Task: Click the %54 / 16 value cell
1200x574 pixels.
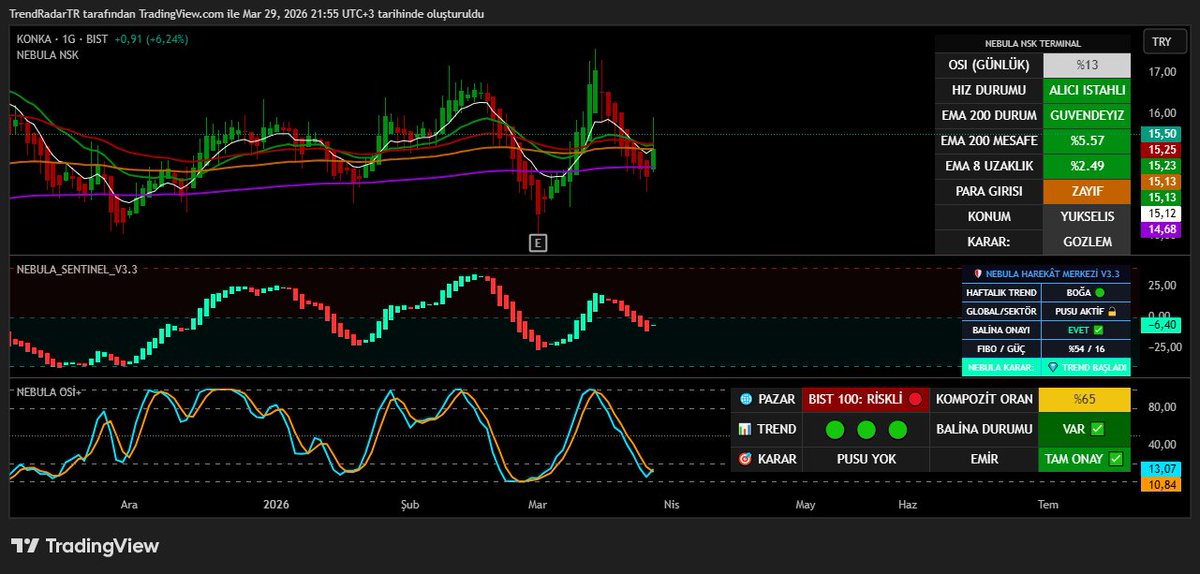Action: [1085, 348]
